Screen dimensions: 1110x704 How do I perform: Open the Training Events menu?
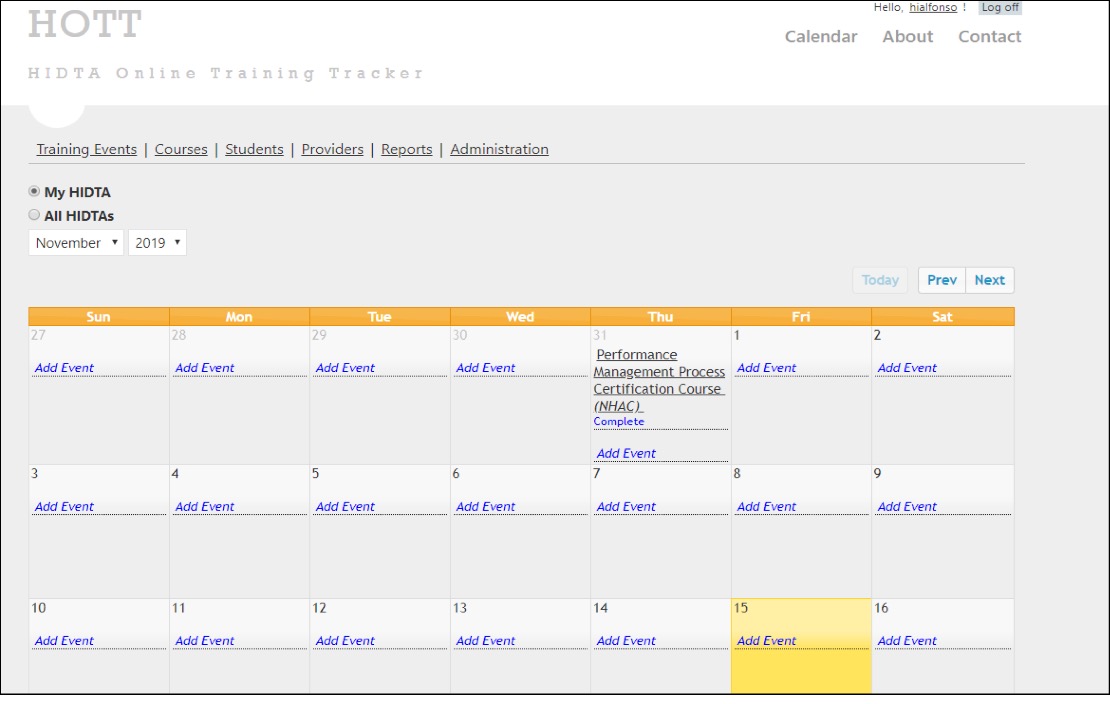click(87, 150)
